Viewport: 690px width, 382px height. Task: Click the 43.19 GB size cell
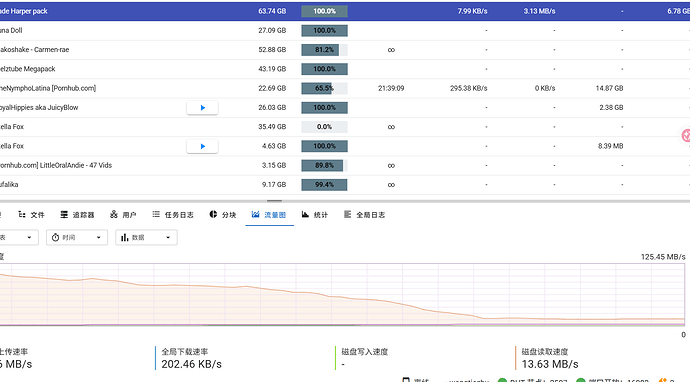pos(272,69)
